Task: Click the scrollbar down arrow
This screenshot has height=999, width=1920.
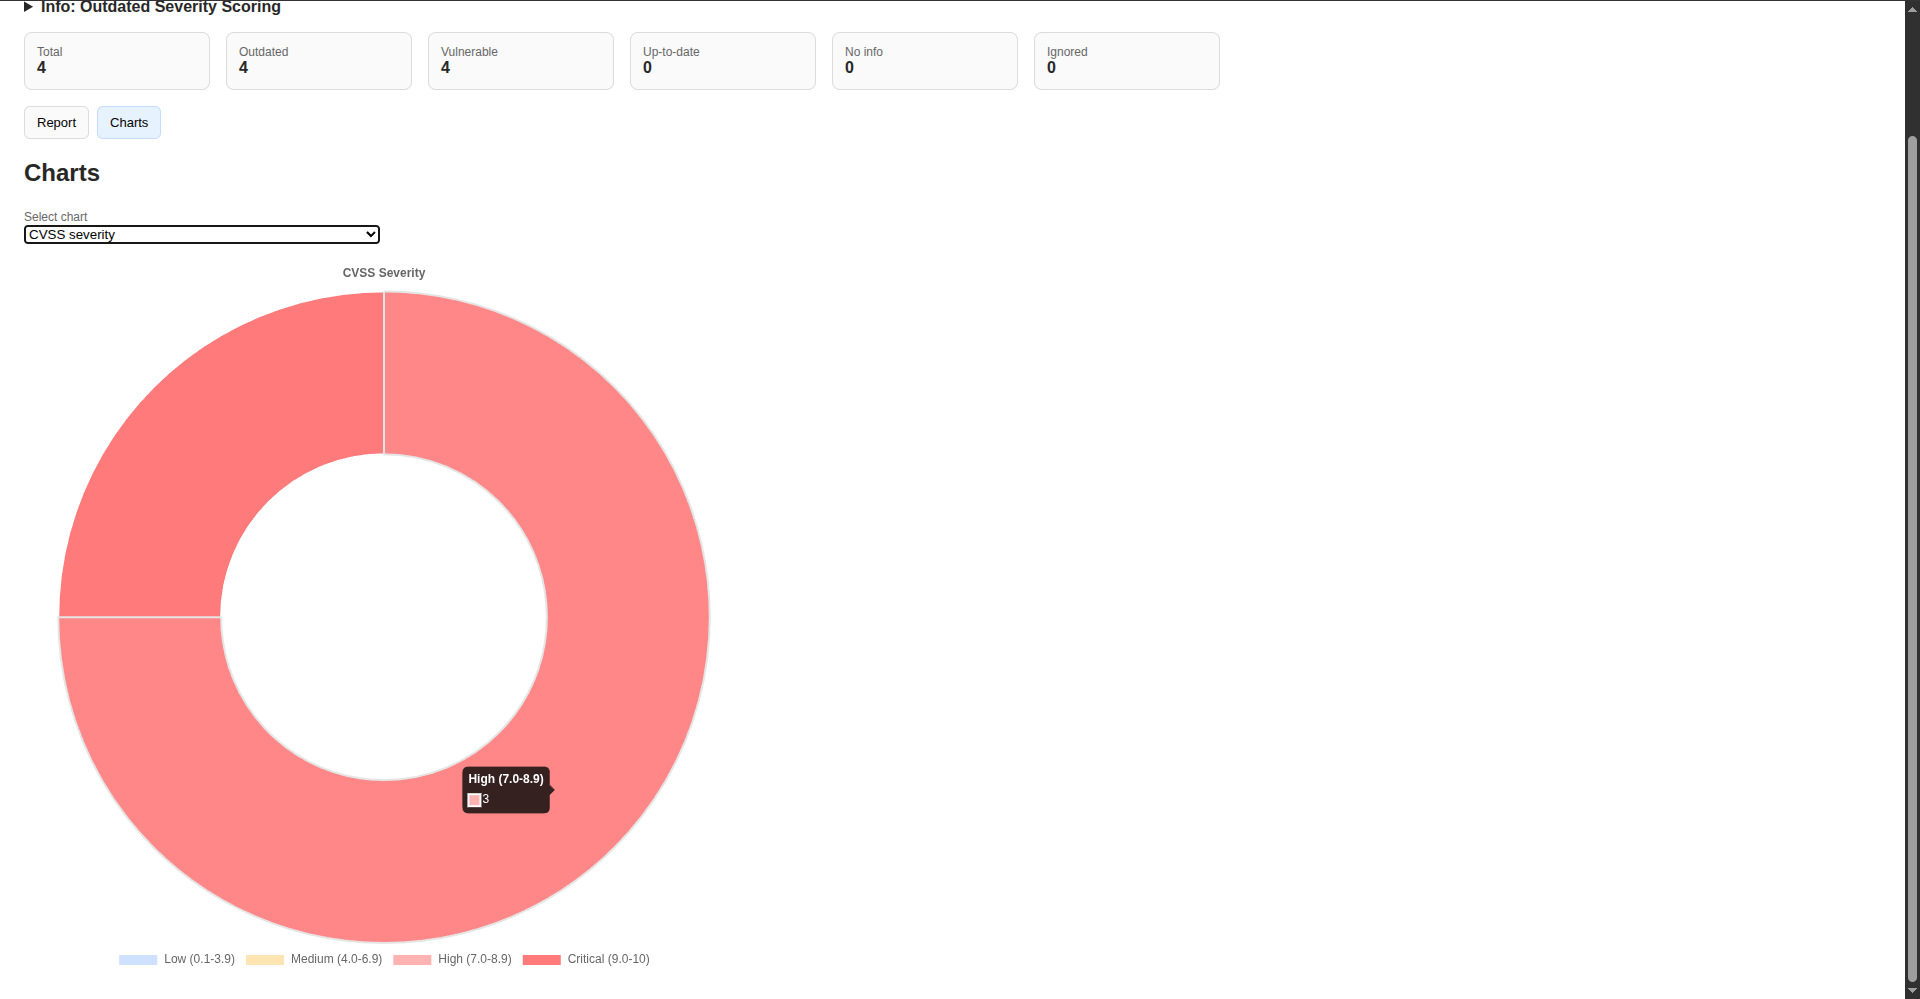Action: click(x=1913, y=991)
